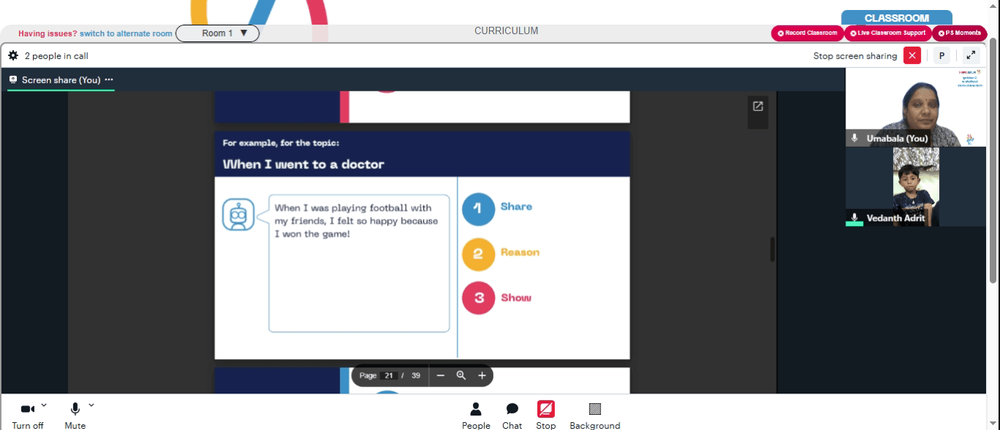Viewport: 1000px width, 430px height.
Task: Click Umabala (You) video tile
Action: 915,107
